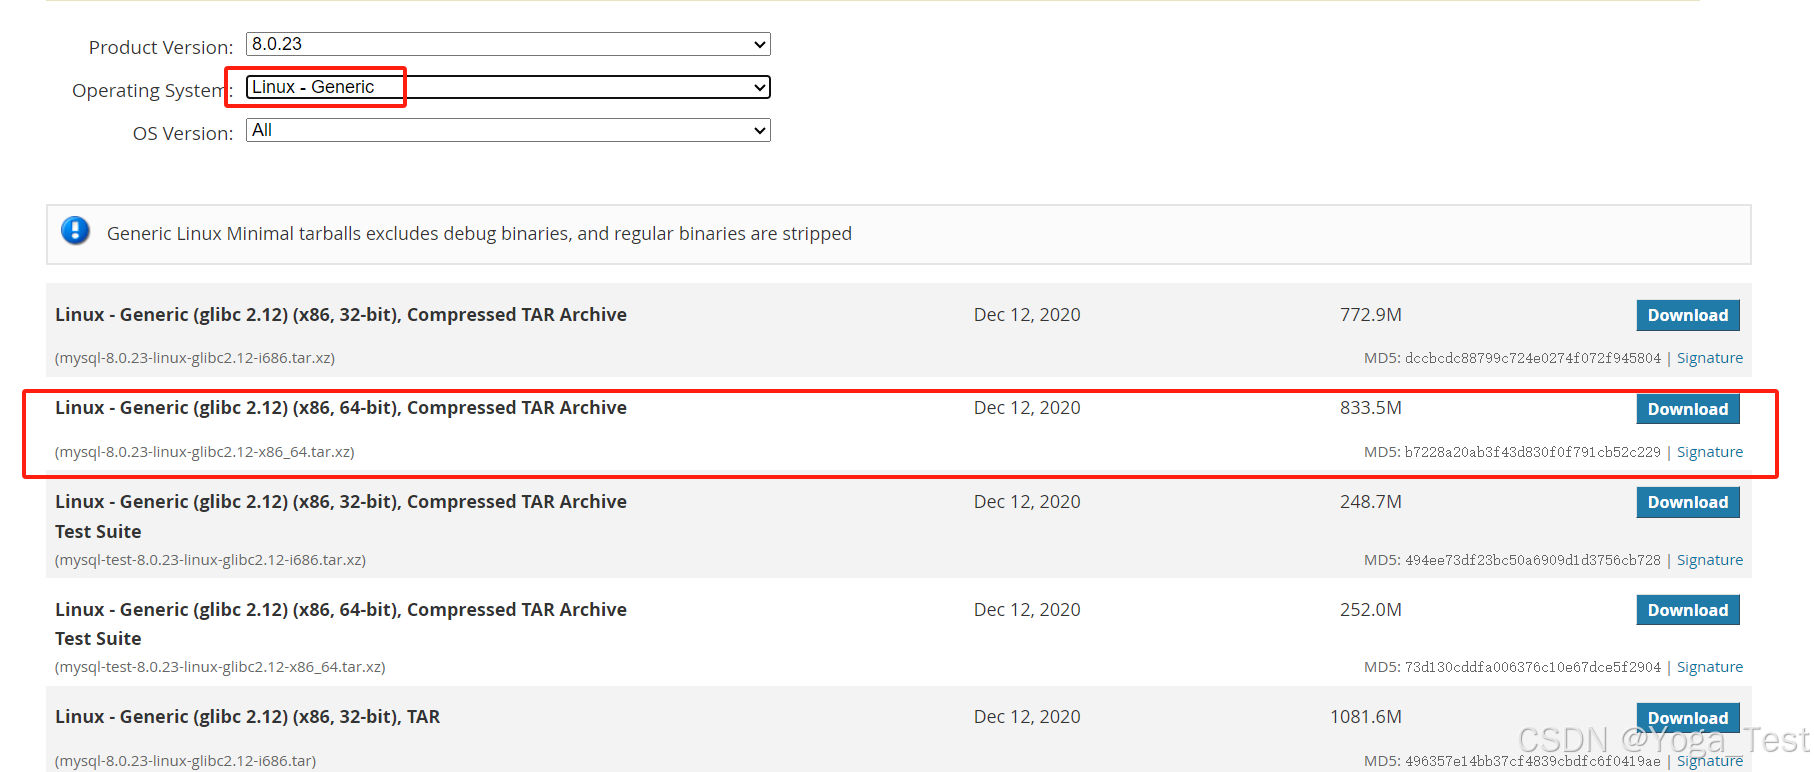Image resolution: width=1814 pixels, height=772 pixels.
Task: Click the Generic Linux Minimal tarballs notice text
Action: click(x=479, y=234)
